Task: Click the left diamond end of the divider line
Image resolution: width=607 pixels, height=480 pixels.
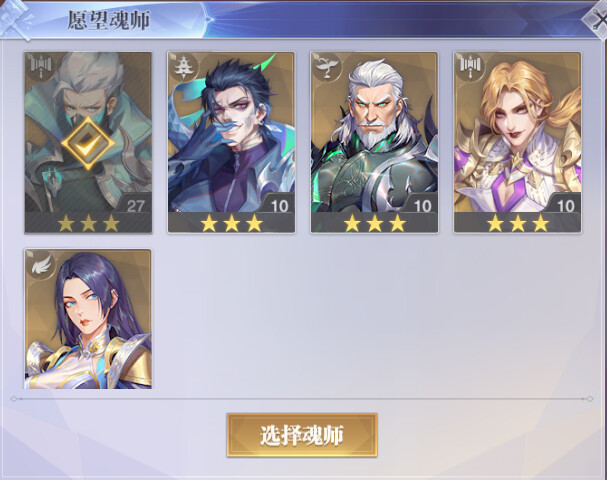Action: (14, 399)
